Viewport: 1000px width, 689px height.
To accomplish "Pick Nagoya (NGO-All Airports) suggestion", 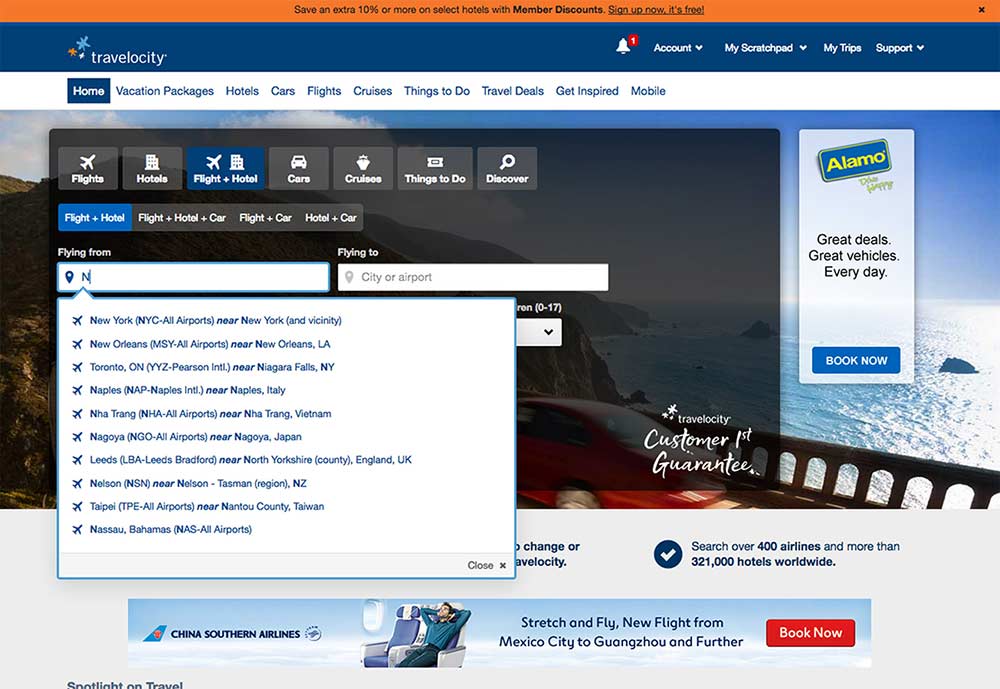I will point(195,436).
